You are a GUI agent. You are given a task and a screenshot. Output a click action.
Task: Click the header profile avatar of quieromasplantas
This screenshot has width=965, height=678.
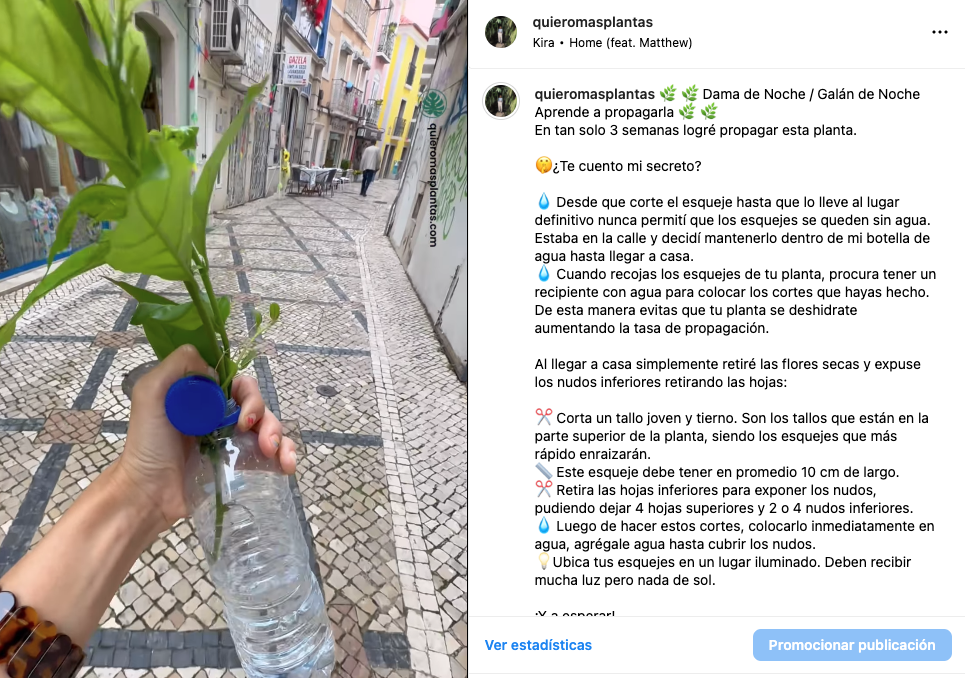pyautogui.click(x=501, y=32)
